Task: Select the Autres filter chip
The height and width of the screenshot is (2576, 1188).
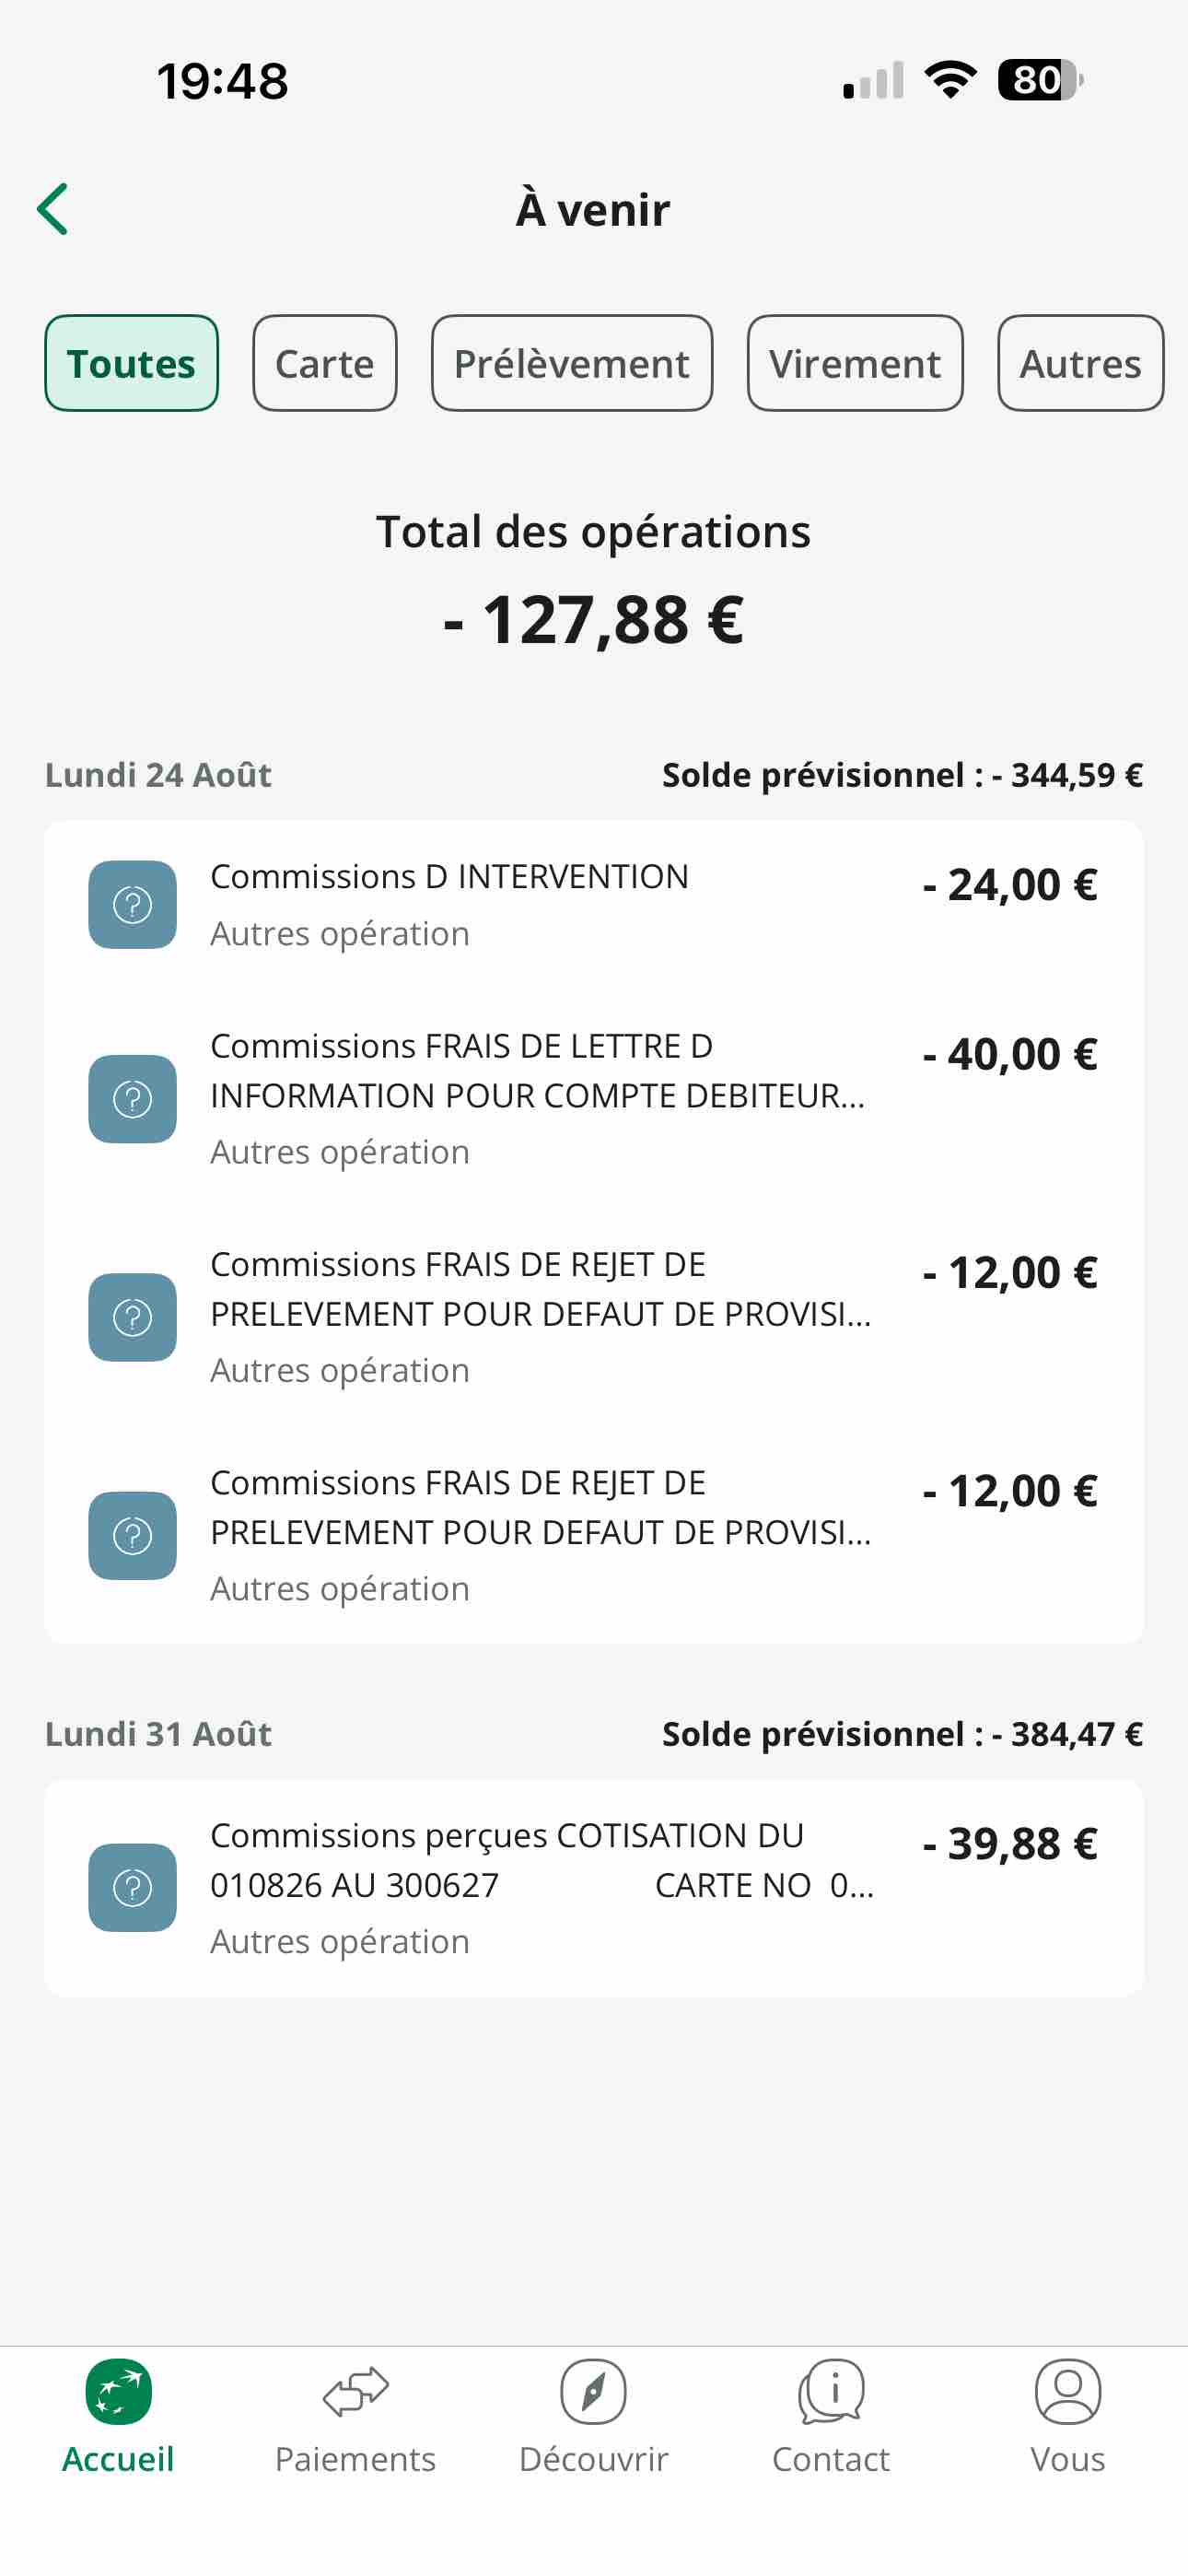Action: click(1081, 363)
